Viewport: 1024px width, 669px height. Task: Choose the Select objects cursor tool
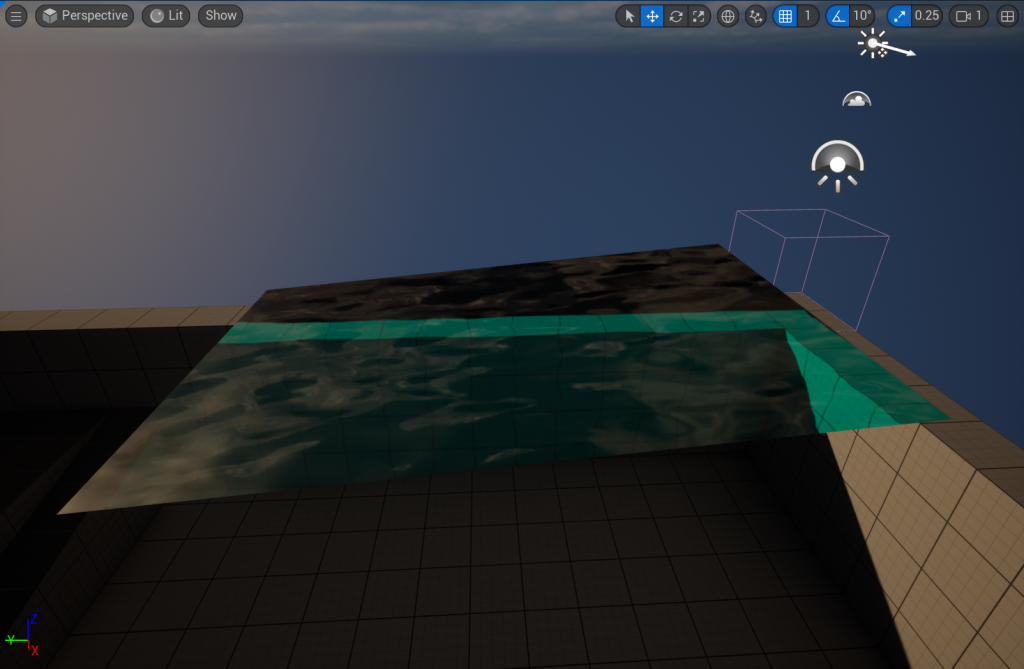[629, 16]
